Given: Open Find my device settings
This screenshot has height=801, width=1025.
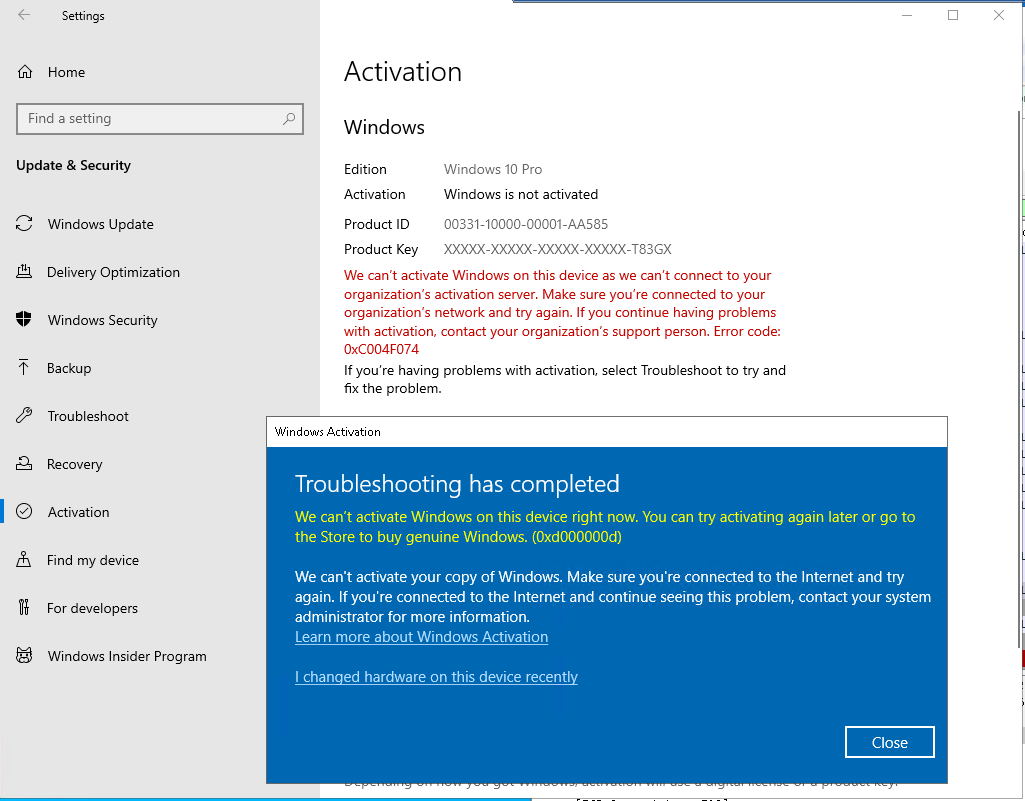Looking at the screenshot, I should coord(93,560).
